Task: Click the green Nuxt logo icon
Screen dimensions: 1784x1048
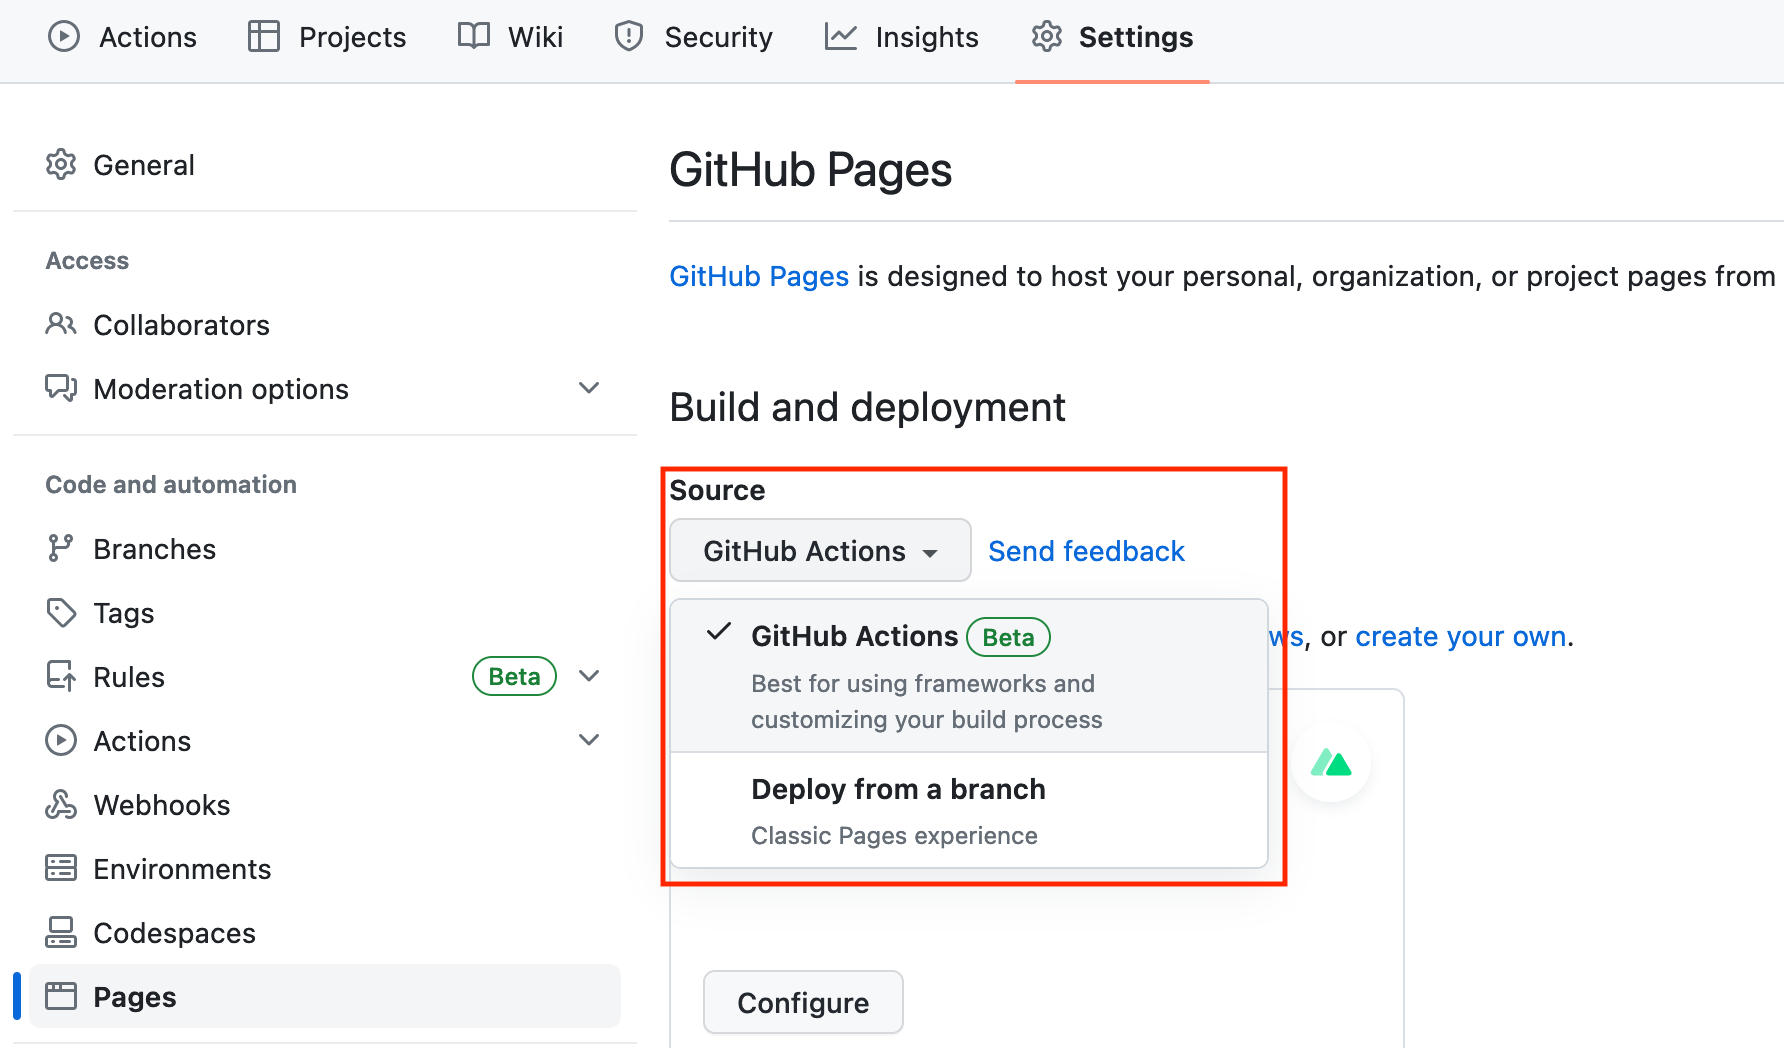Action: tap(1331, 763)
